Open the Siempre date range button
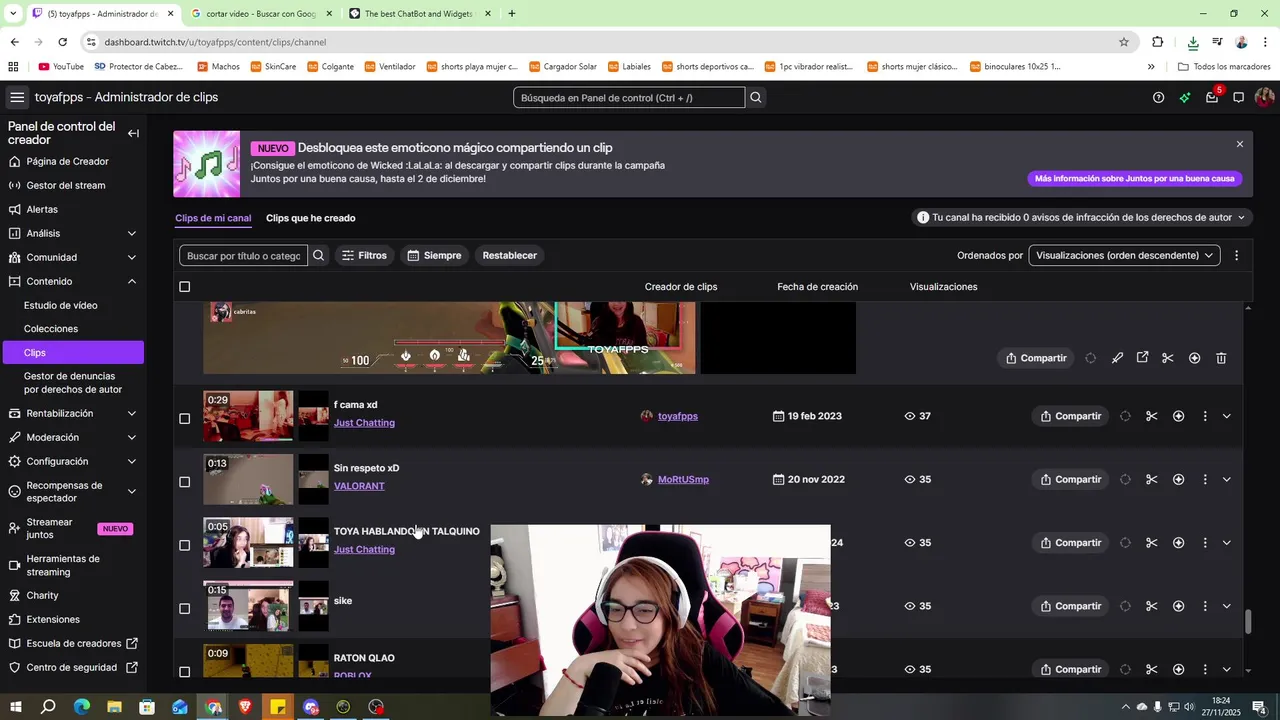This screenshot has width=1280, height=720. (434, 255)
